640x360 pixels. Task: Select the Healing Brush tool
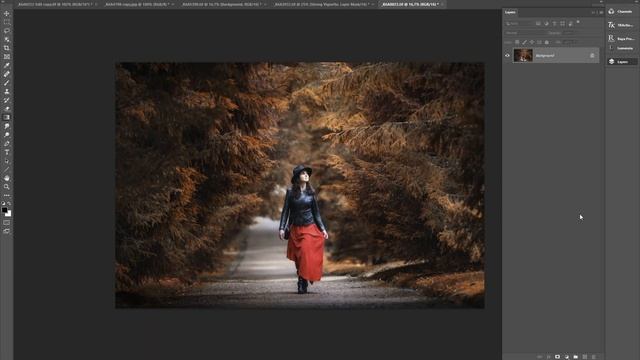pyautogui.click(x=7, y=74)
